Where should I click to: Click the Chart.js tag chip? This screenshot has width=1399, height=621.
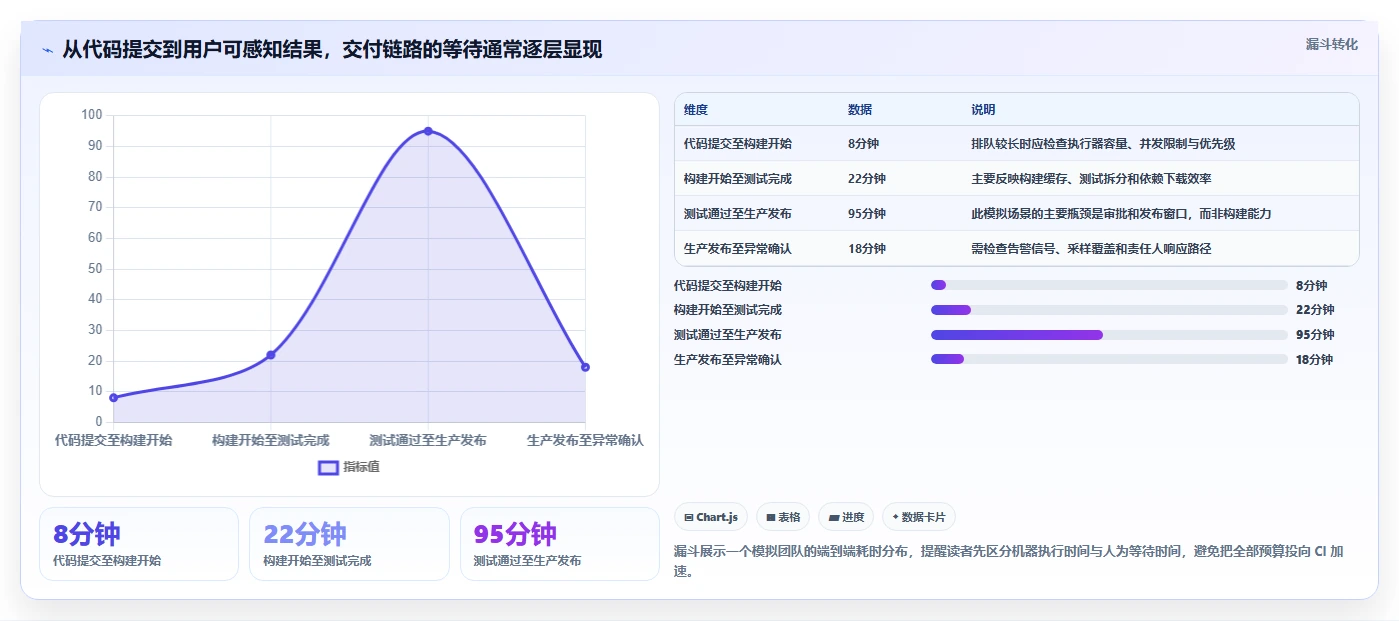711,517
